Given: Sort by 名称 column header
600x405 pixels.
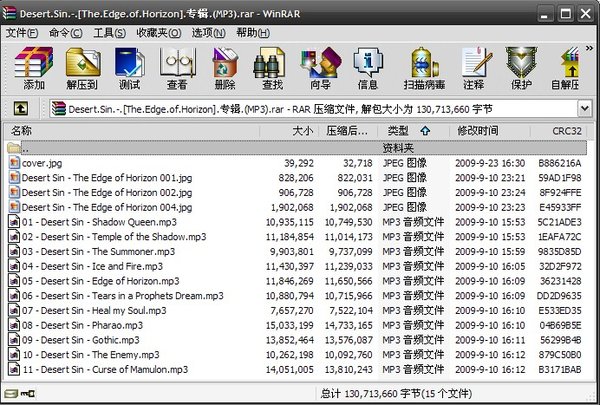Looking at the screenshot, I should 132,131.
